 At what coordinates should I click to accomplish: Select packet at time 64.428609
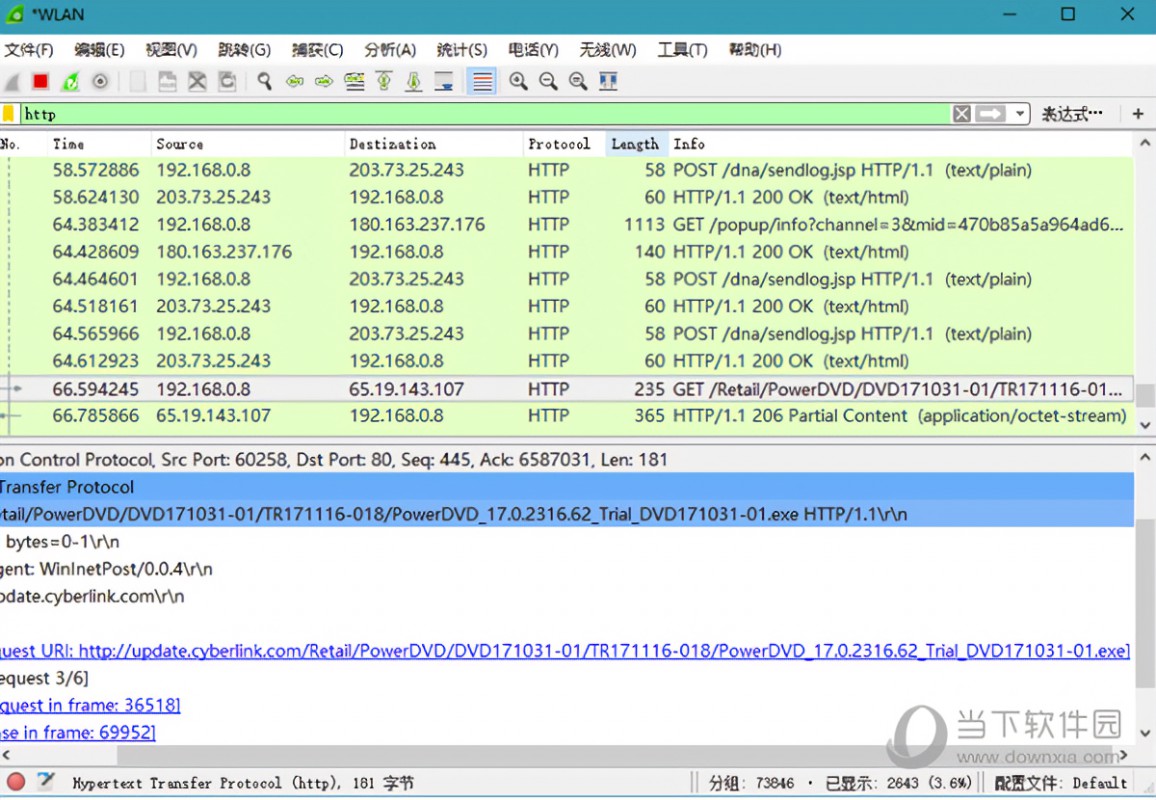tap(566, 251)
